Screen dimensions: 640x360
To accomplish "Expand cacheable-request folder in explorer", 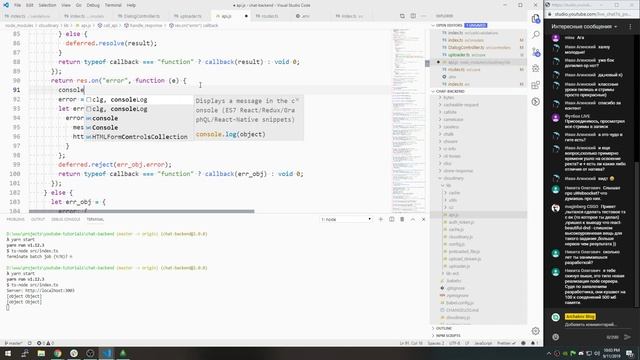I will point(460,105).
